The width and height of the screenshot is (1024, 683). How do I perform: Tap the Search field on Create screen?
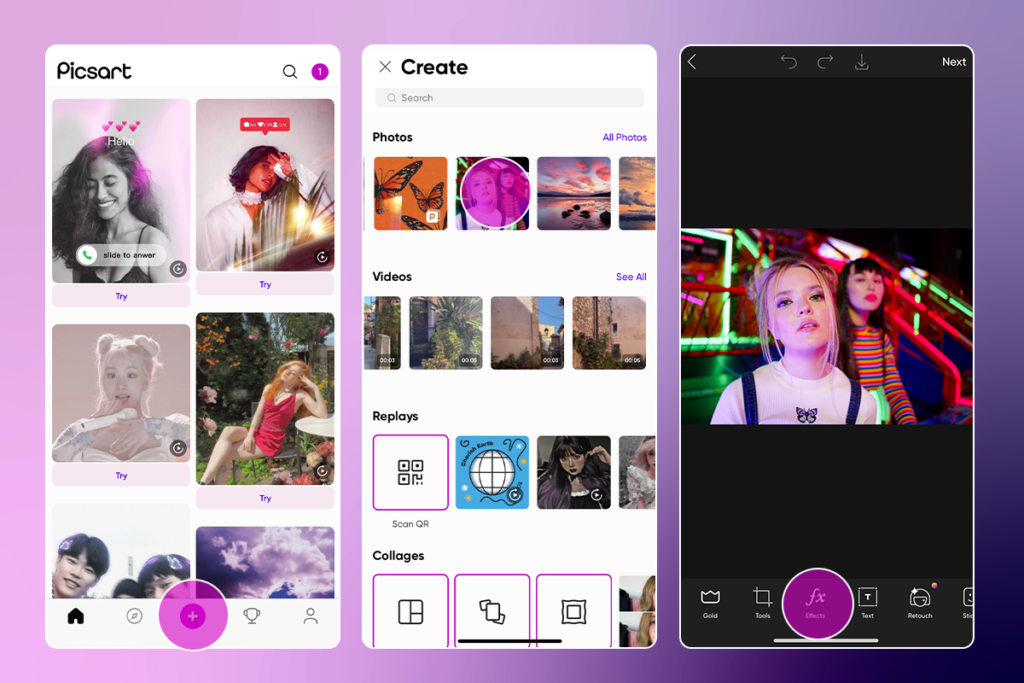(x=509, y=97)
